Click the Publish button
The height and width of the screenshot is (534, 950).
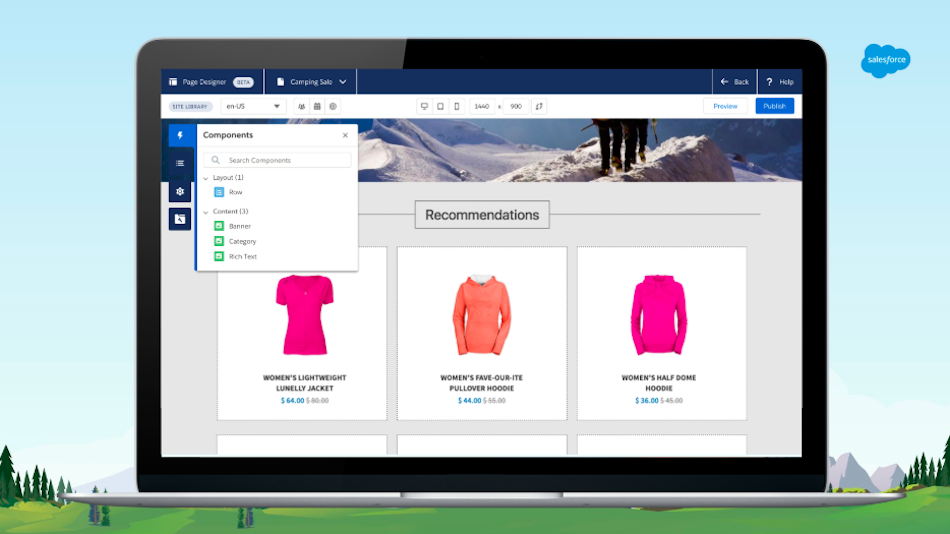(x=774, y=106)
